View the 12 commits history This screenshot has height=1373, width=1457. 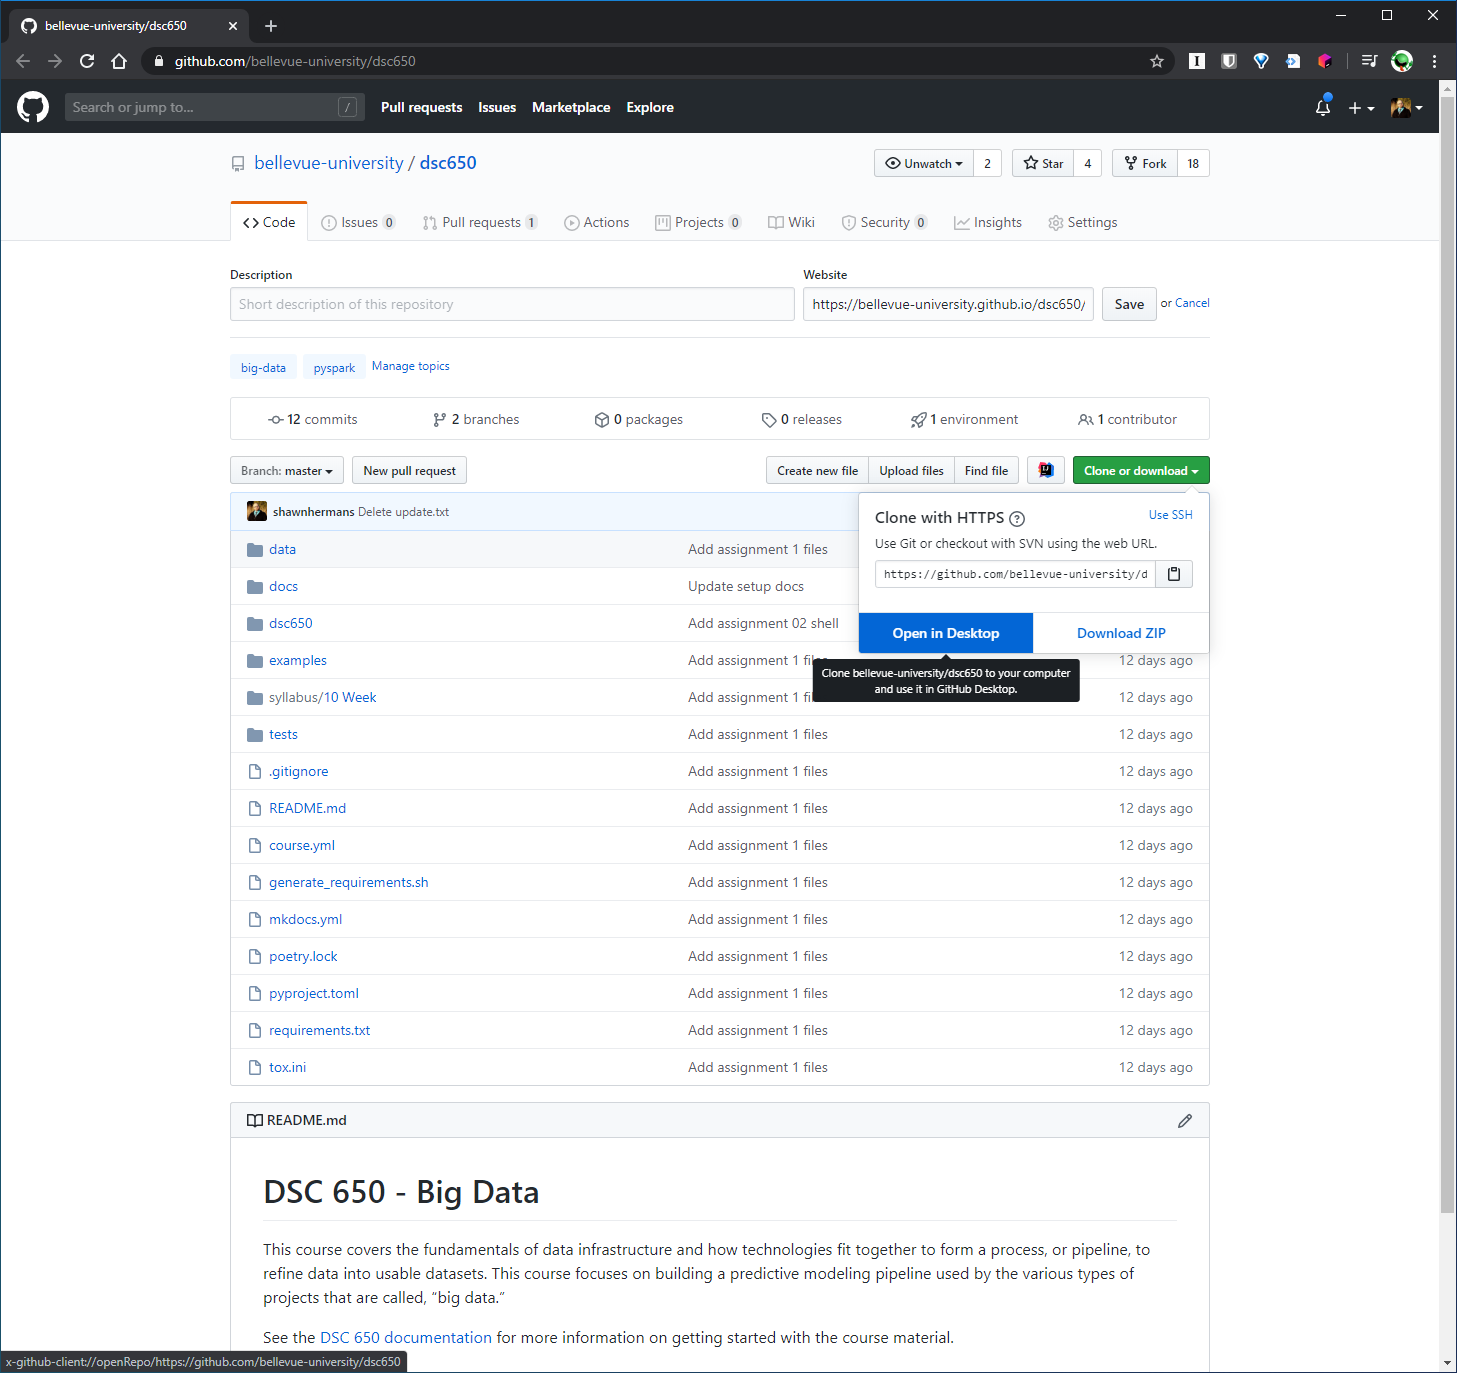[x=313, y=419]
